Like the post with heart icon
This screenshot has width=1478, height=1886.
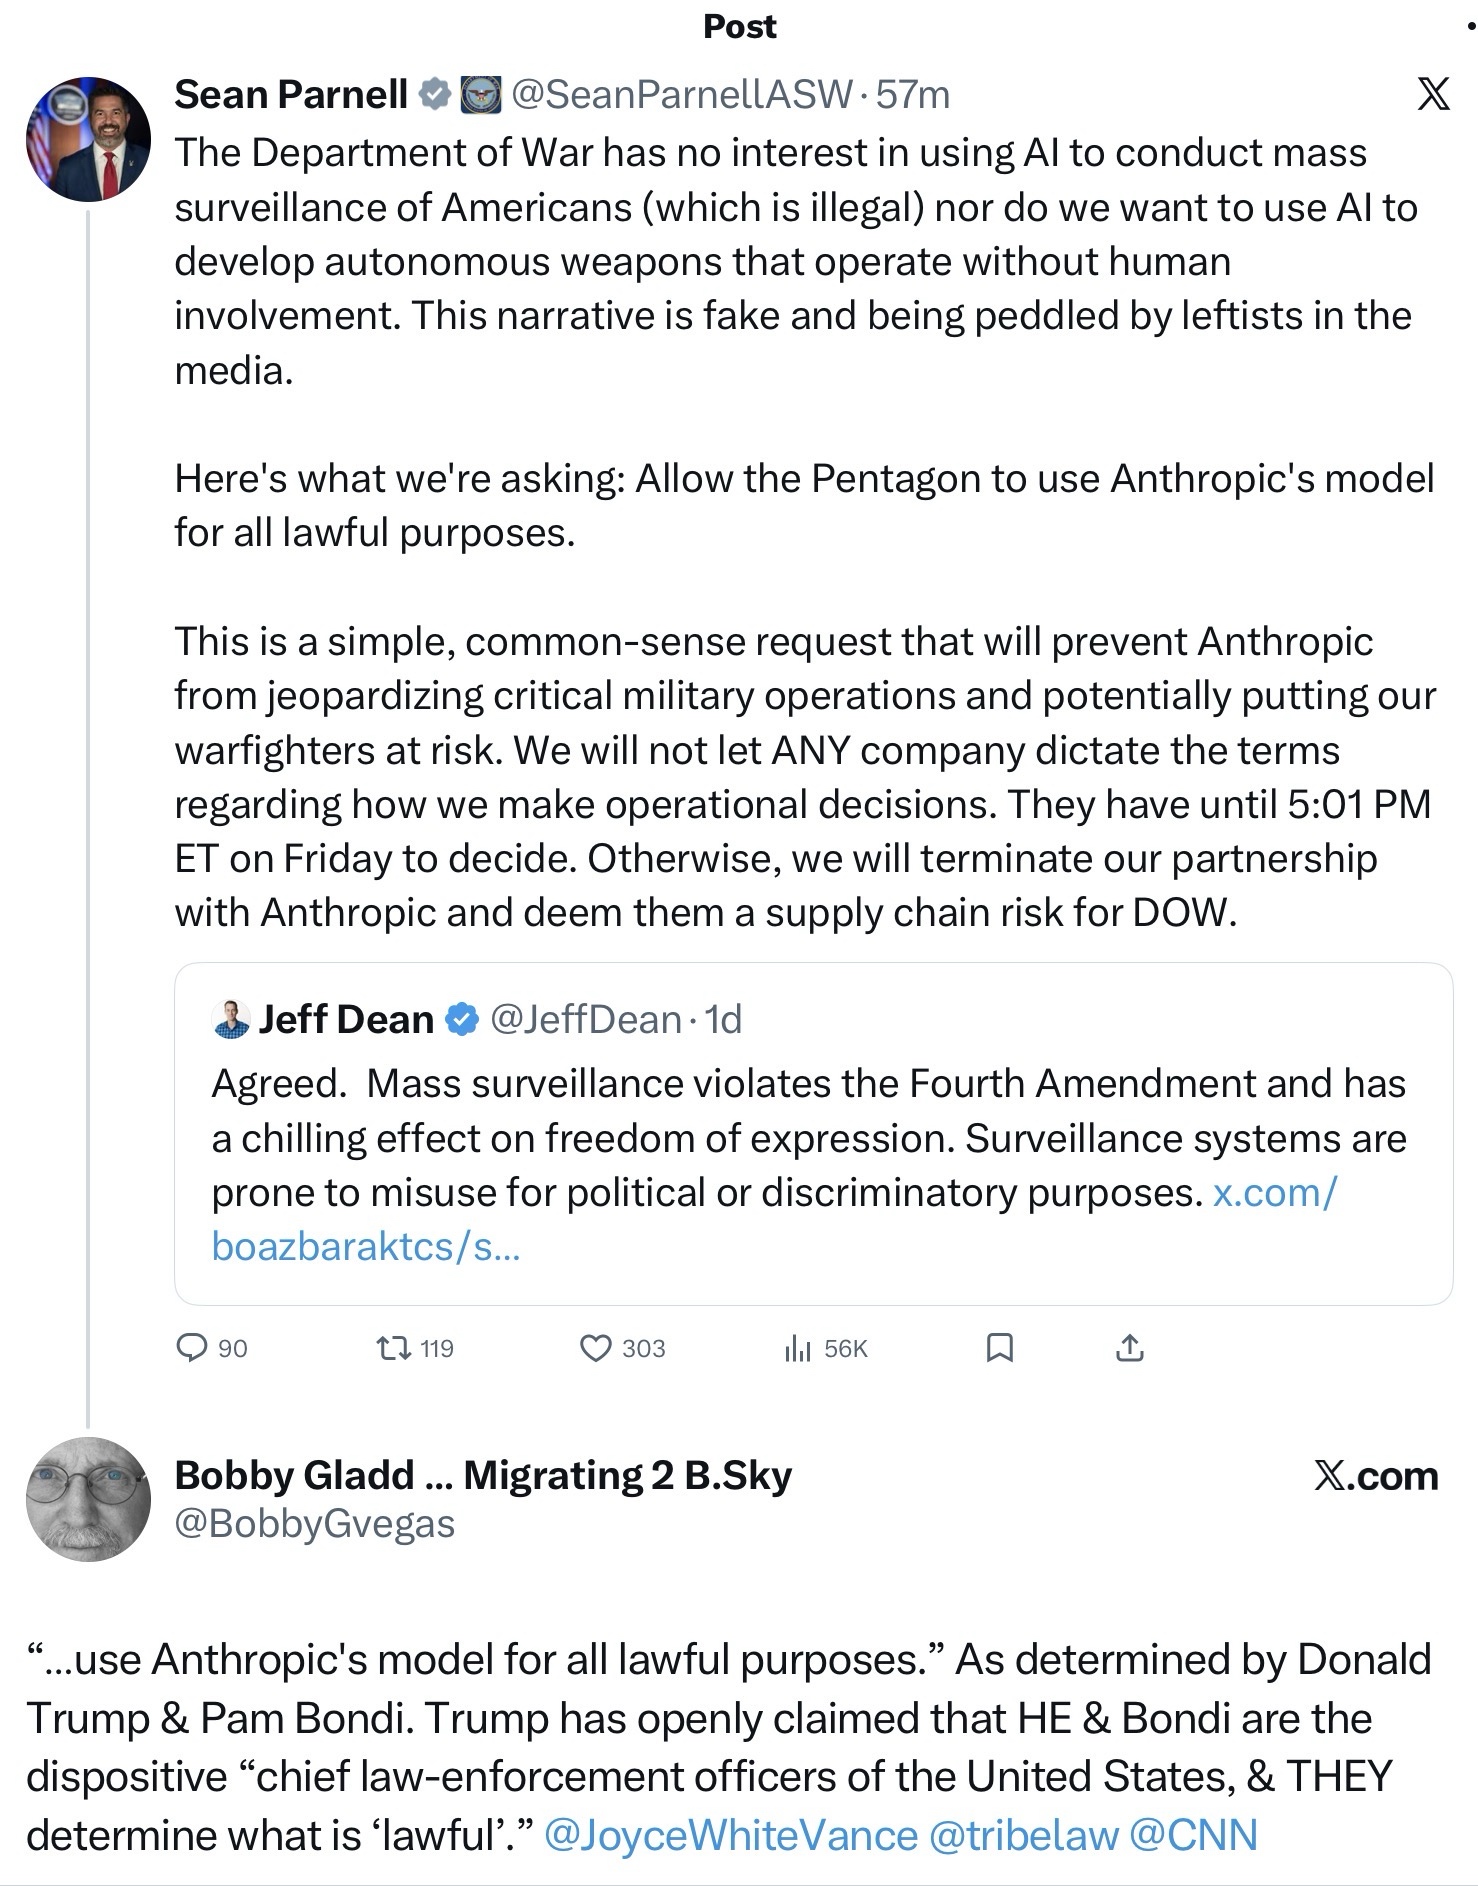pos(596,1349)
